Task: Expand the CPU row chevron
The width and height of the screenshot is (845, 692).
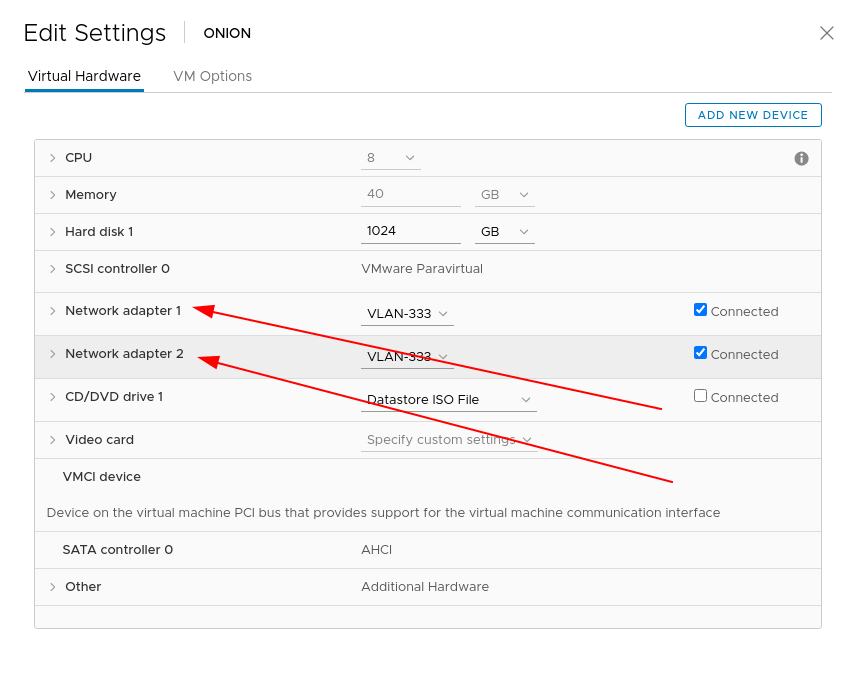Action: coord(52,158)
